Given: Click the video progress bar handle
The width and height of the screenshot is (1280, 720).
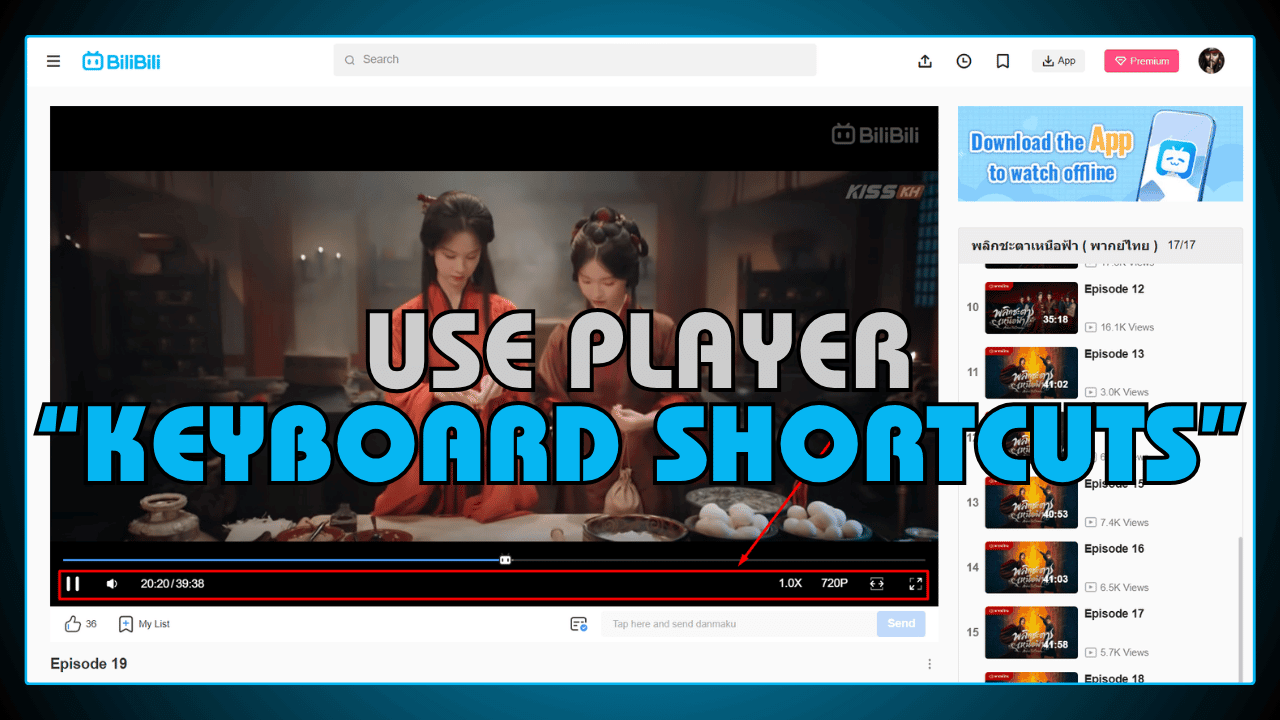Looking at the screenshot, I should 505,560.
